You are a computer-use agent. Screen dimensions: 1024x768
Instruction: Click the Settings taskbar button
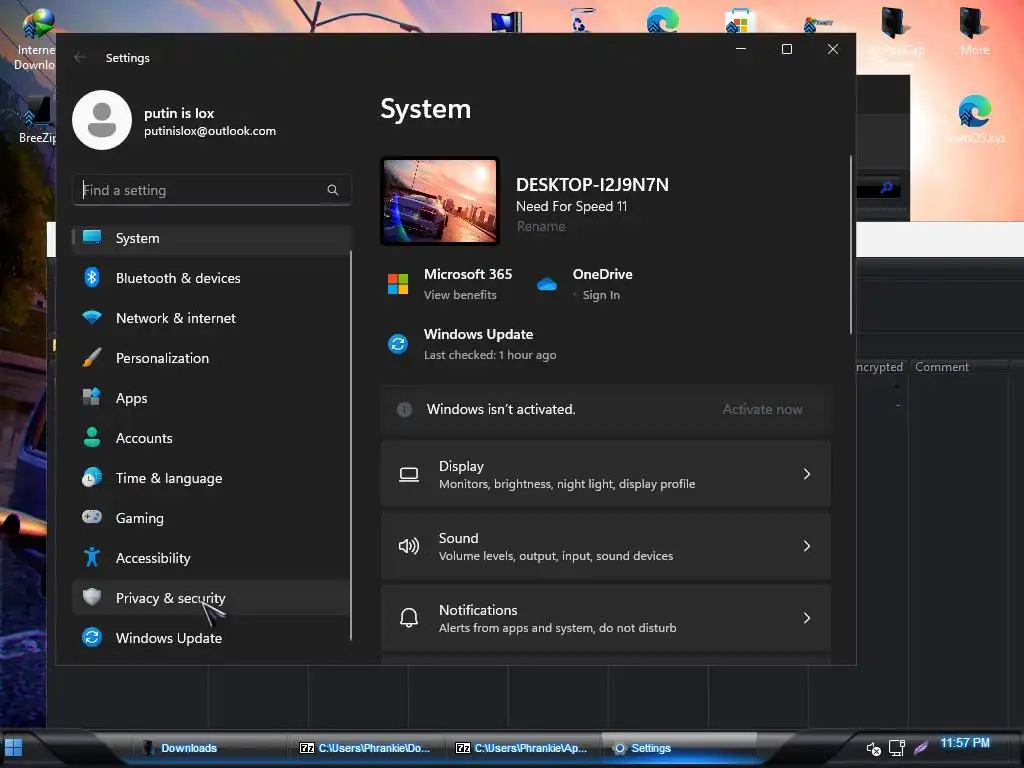679,748
